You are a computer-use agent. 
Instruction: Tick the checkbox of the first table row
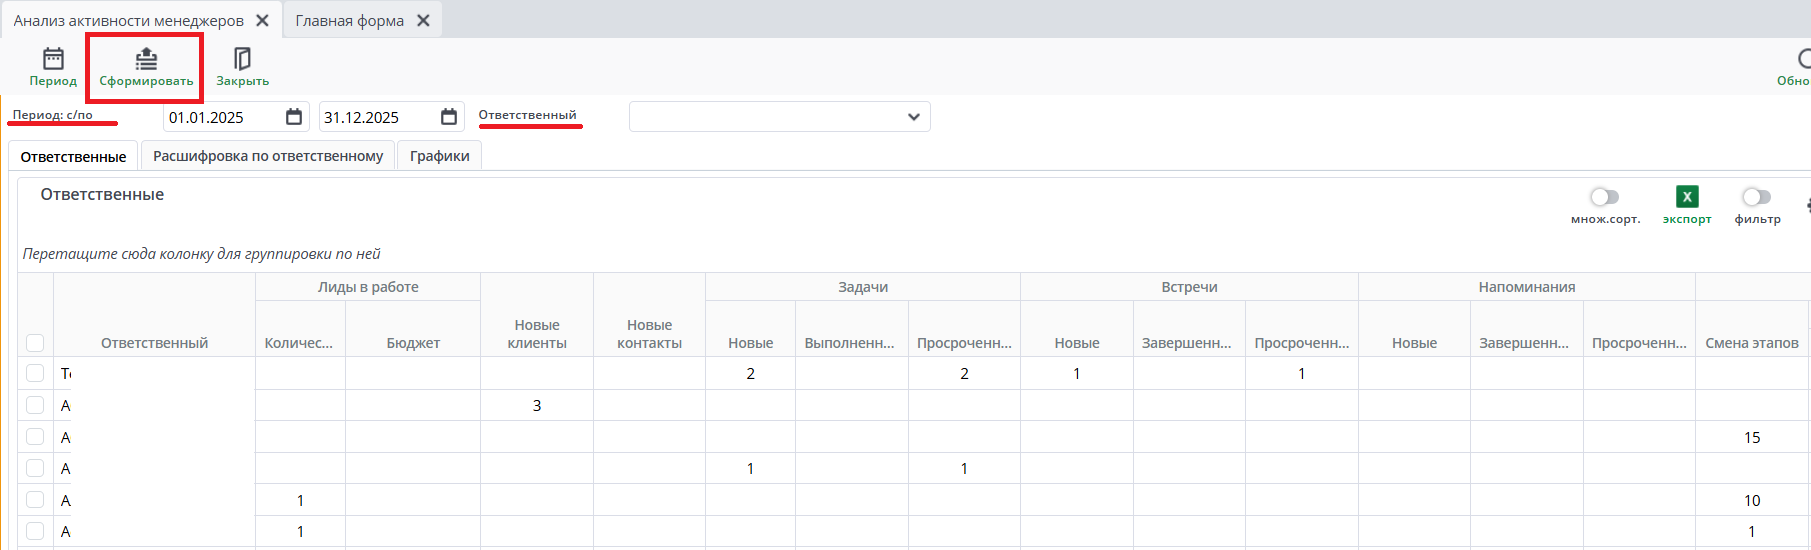point(35,373)
